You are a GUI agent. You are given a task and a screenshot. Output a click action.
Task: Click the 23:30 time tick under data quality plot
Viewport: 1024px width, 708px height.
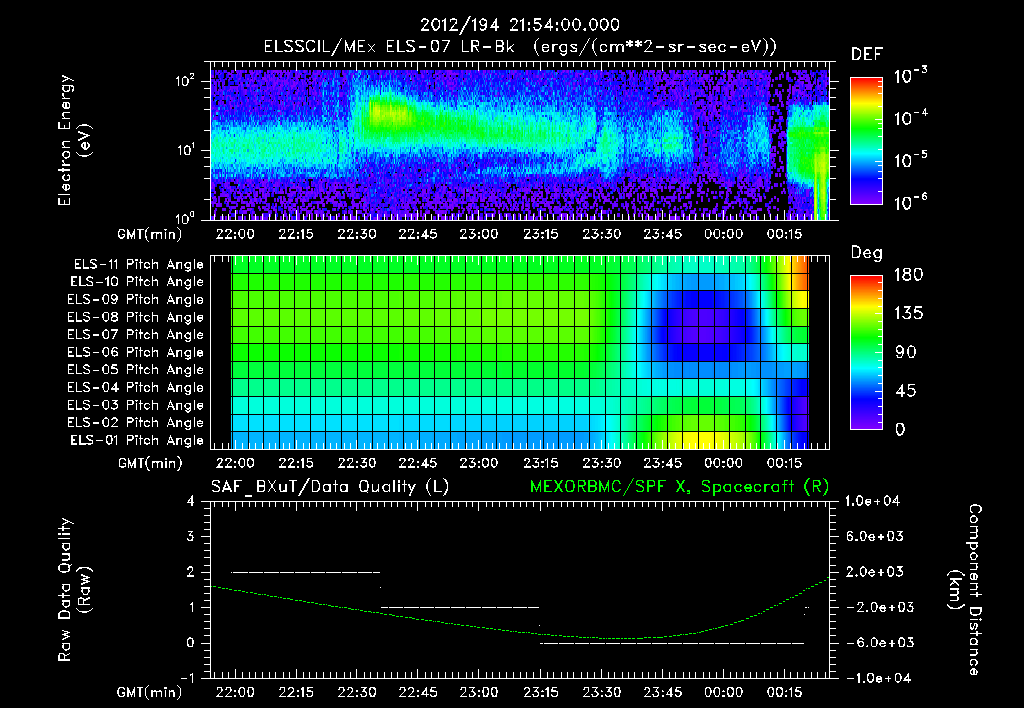[601, 692]
